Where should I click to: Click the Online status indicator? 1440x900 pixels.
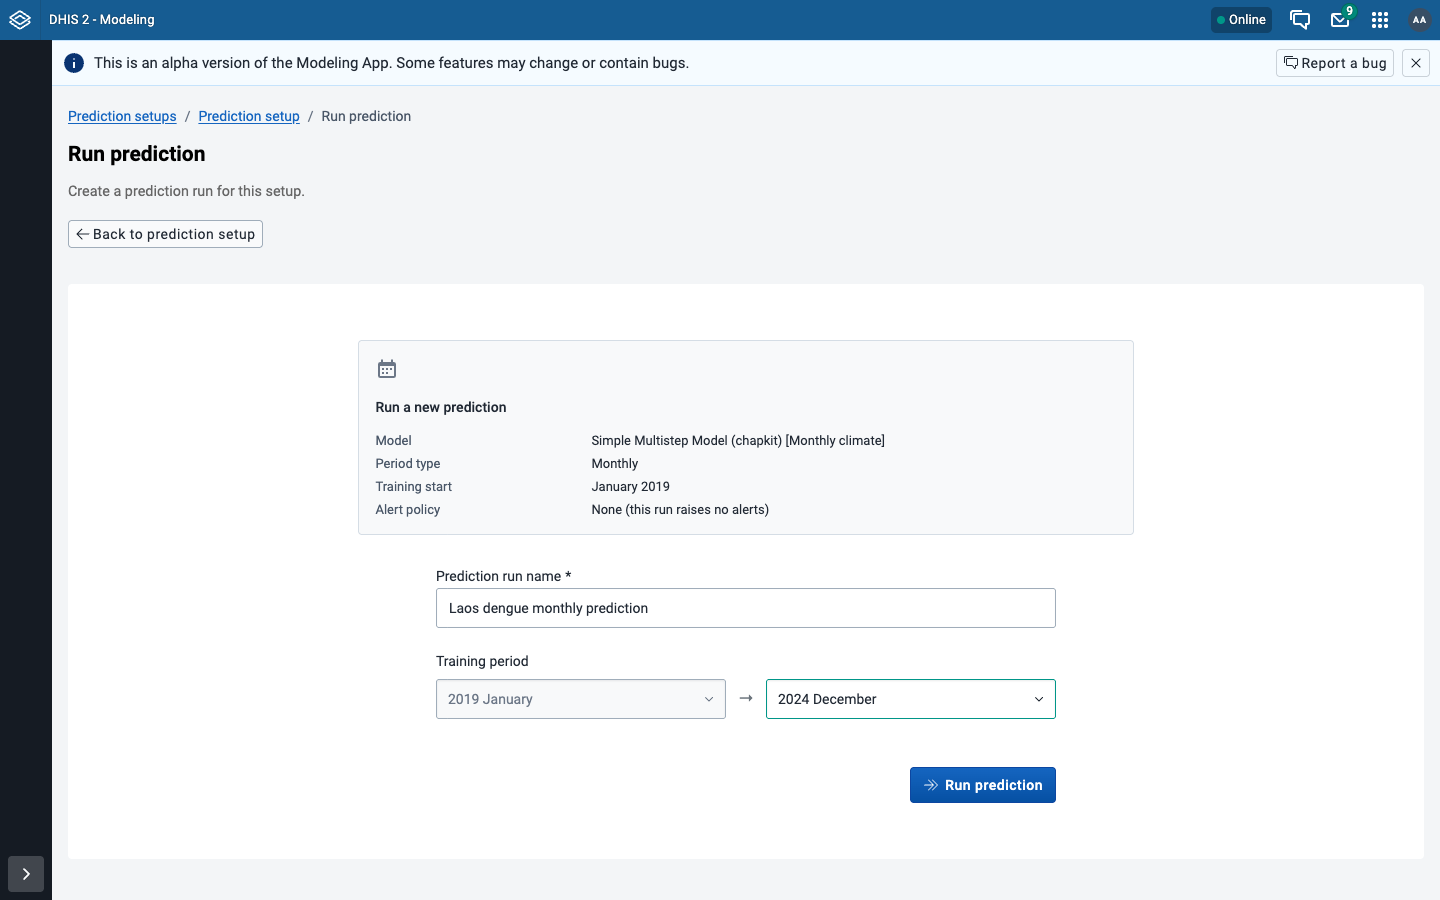(x=1241, y=20)
